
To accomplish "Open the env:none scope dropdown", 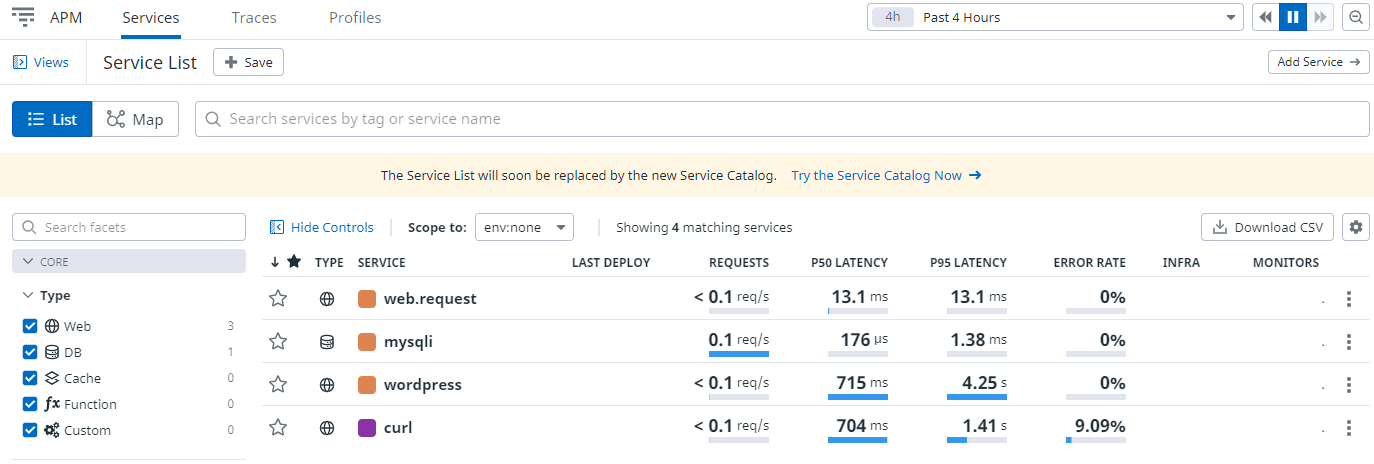I will click(x=523, y=227).
